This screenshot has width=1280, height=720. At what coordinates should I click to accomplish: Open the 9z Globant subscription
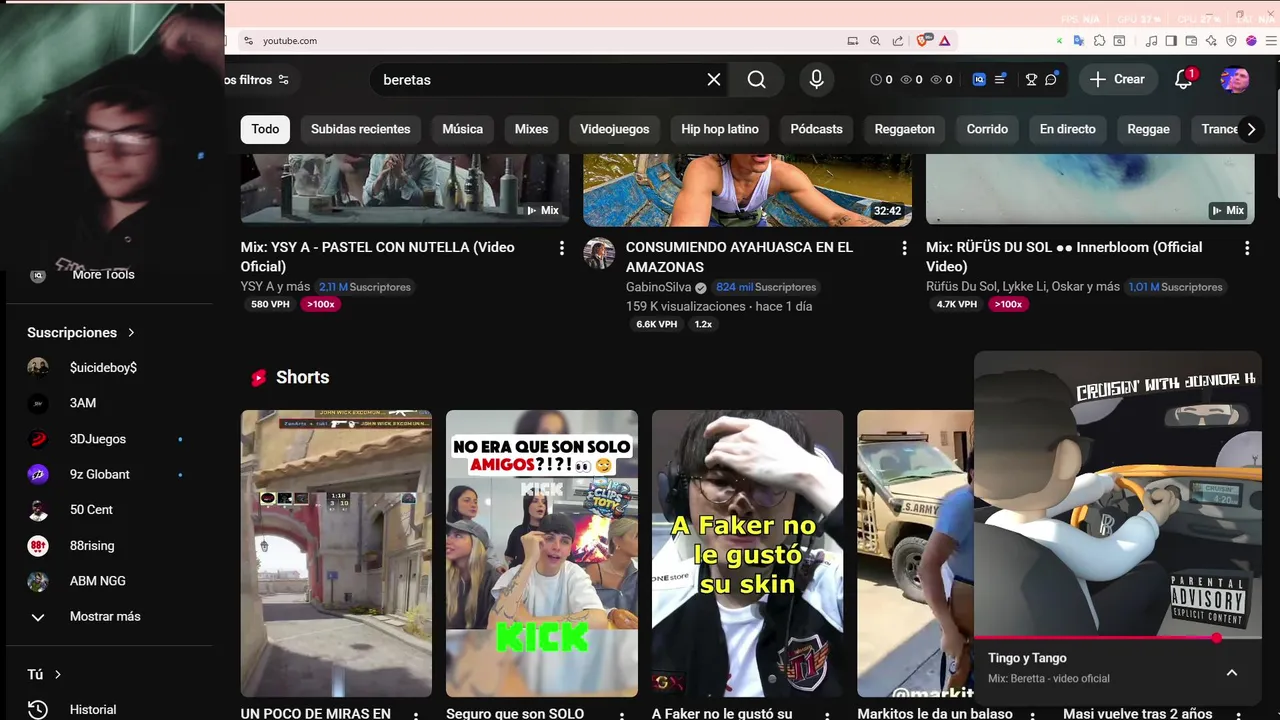[100, 474]
